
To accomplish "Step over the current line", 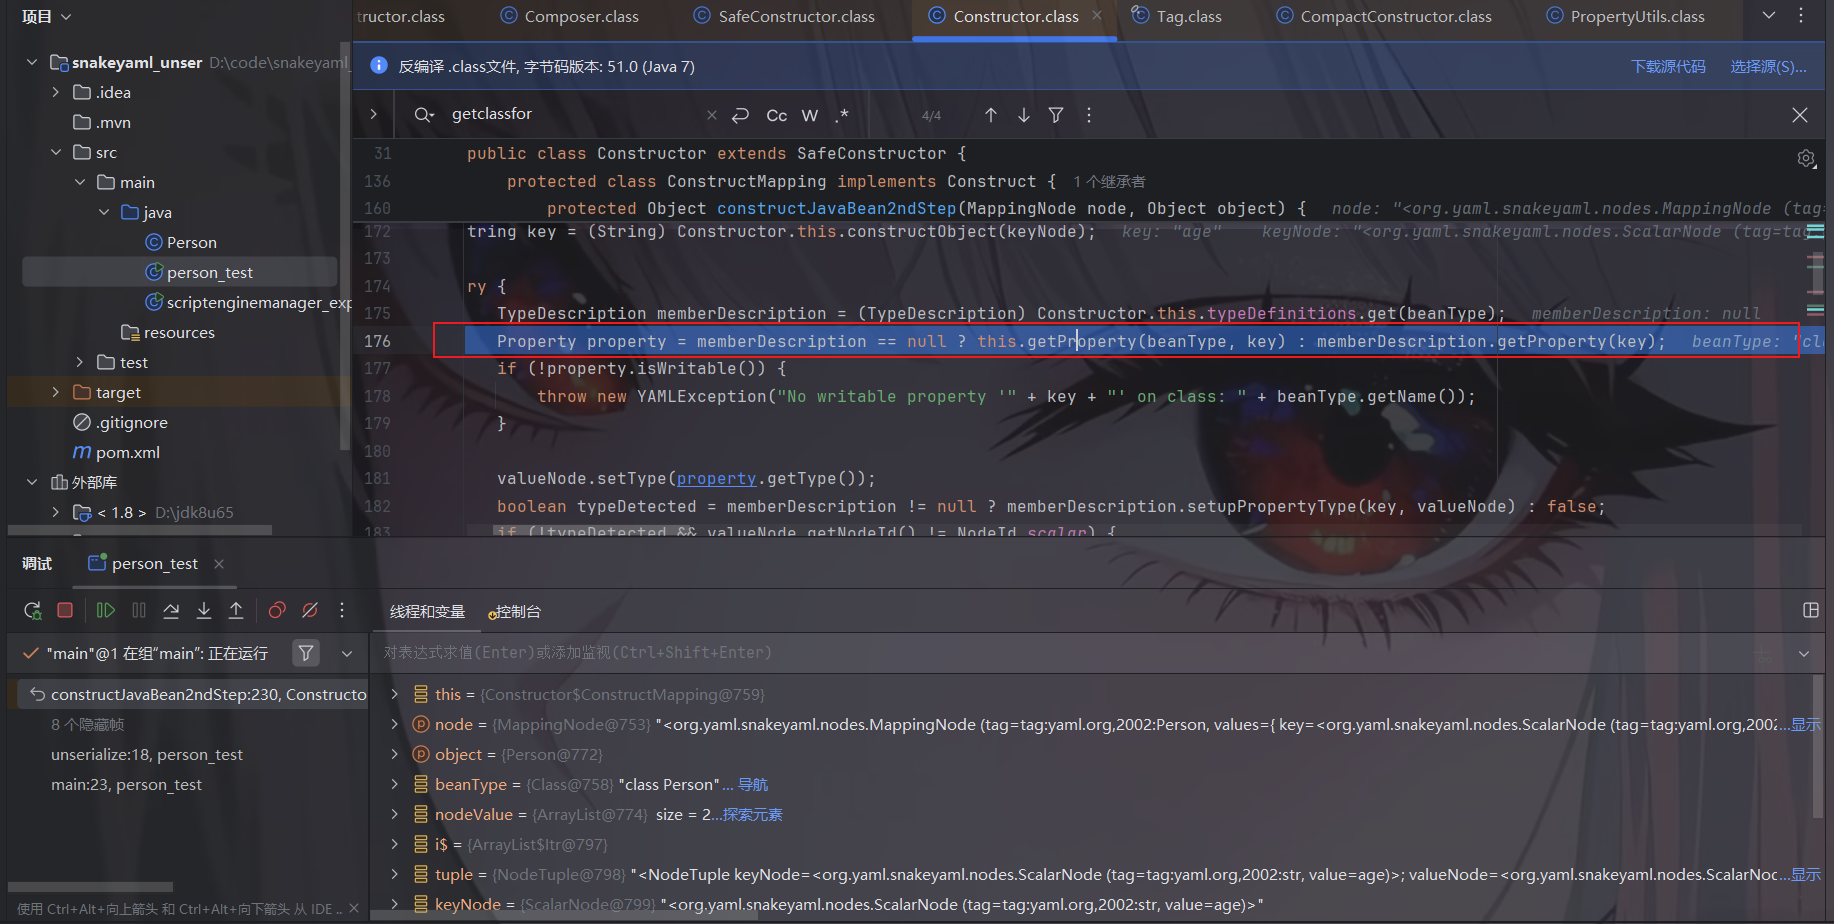I will [x=171, y=610].
